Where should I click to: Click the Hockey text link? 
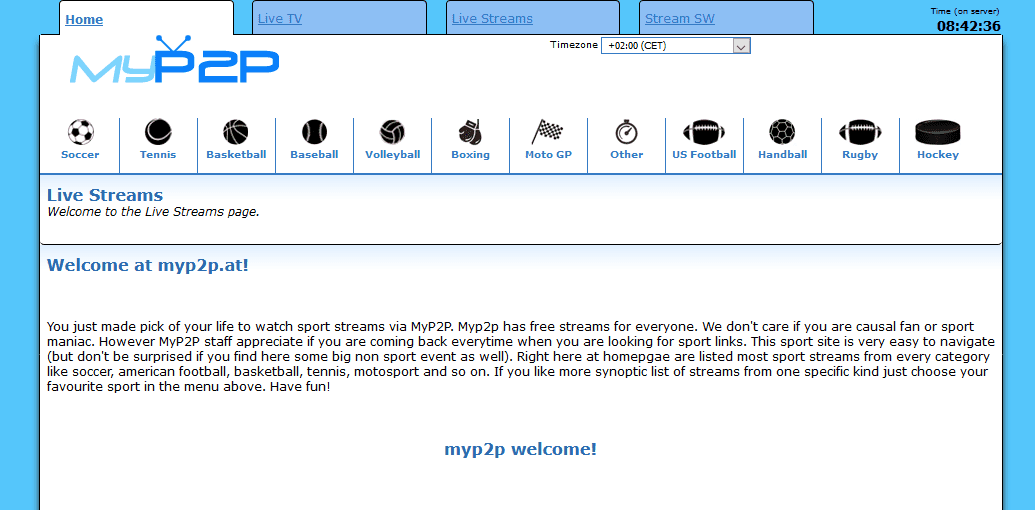938,155
